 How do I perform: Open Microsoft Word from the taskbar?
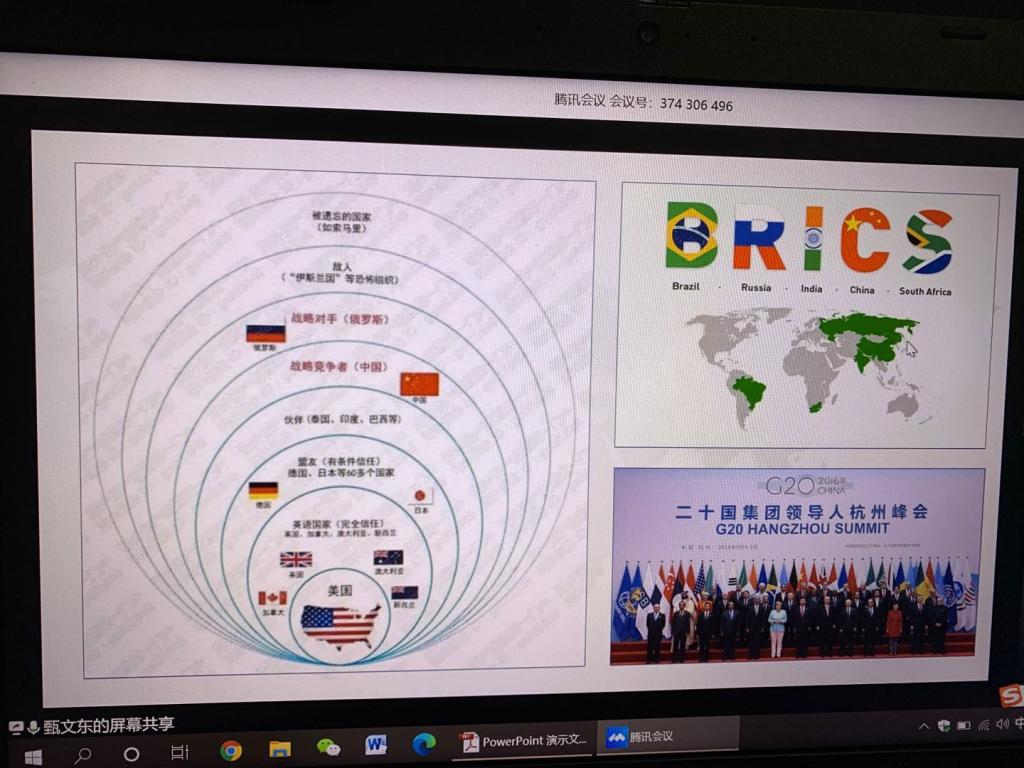pyautogui.click(x=376, y=745)
